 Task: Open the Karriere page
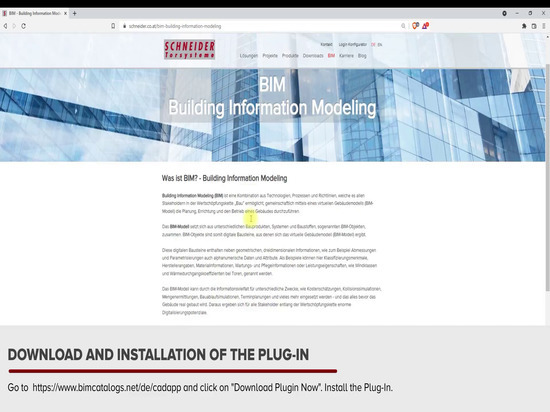tap(347, 56)
